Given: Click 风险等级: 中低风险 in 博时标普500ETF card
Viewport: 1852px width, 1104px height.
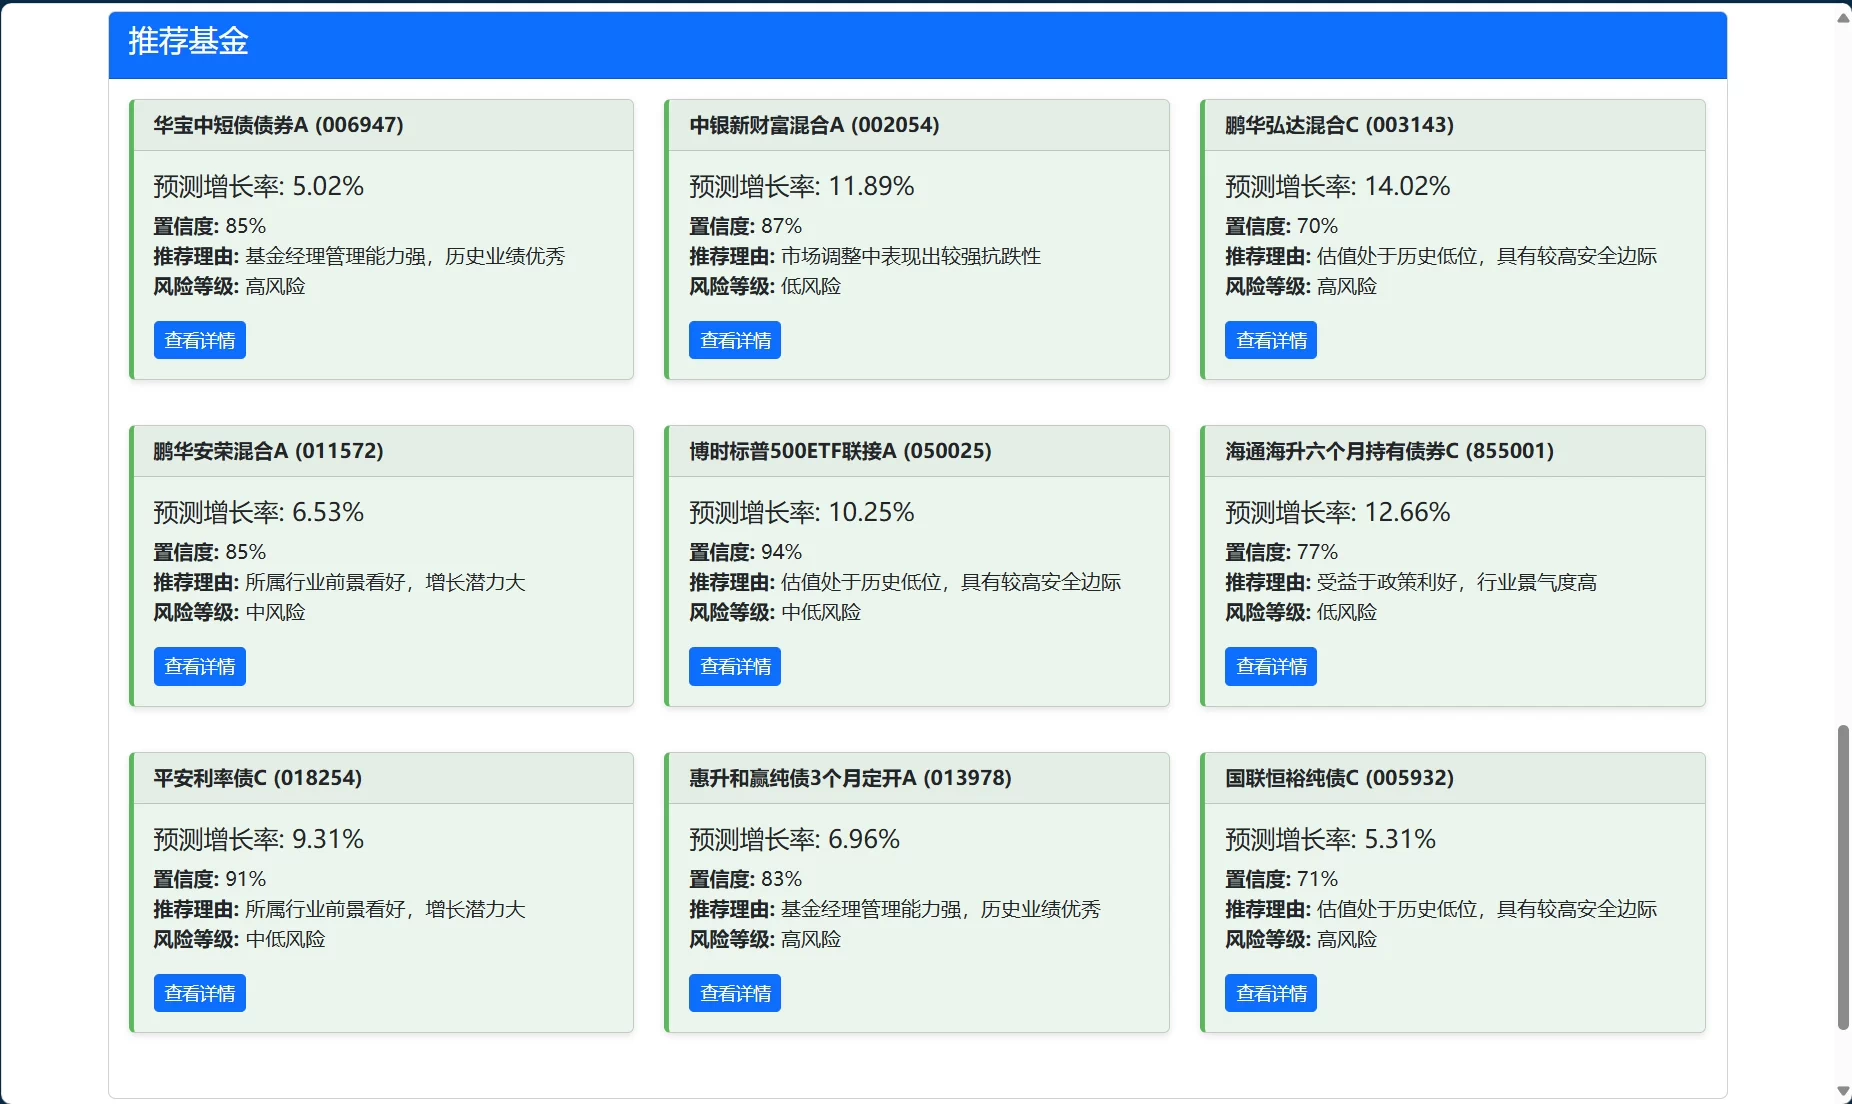Looking at the screenshot, I should [x=775, y=612].
